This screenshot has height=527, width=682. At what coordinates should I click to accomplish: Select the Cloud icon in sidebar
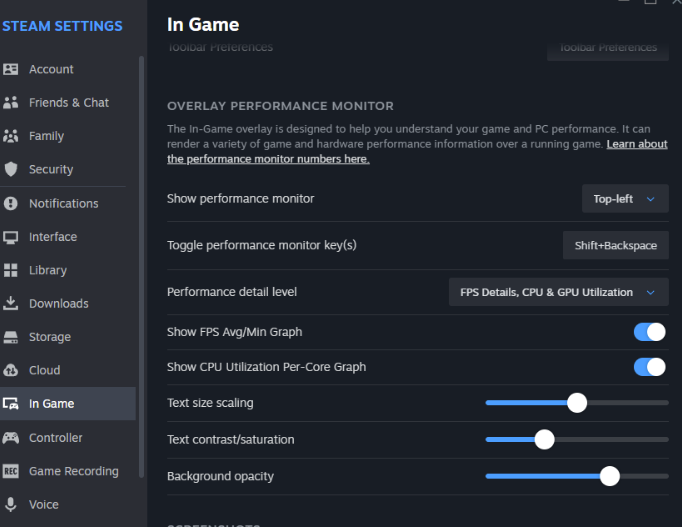click(10, 370)
